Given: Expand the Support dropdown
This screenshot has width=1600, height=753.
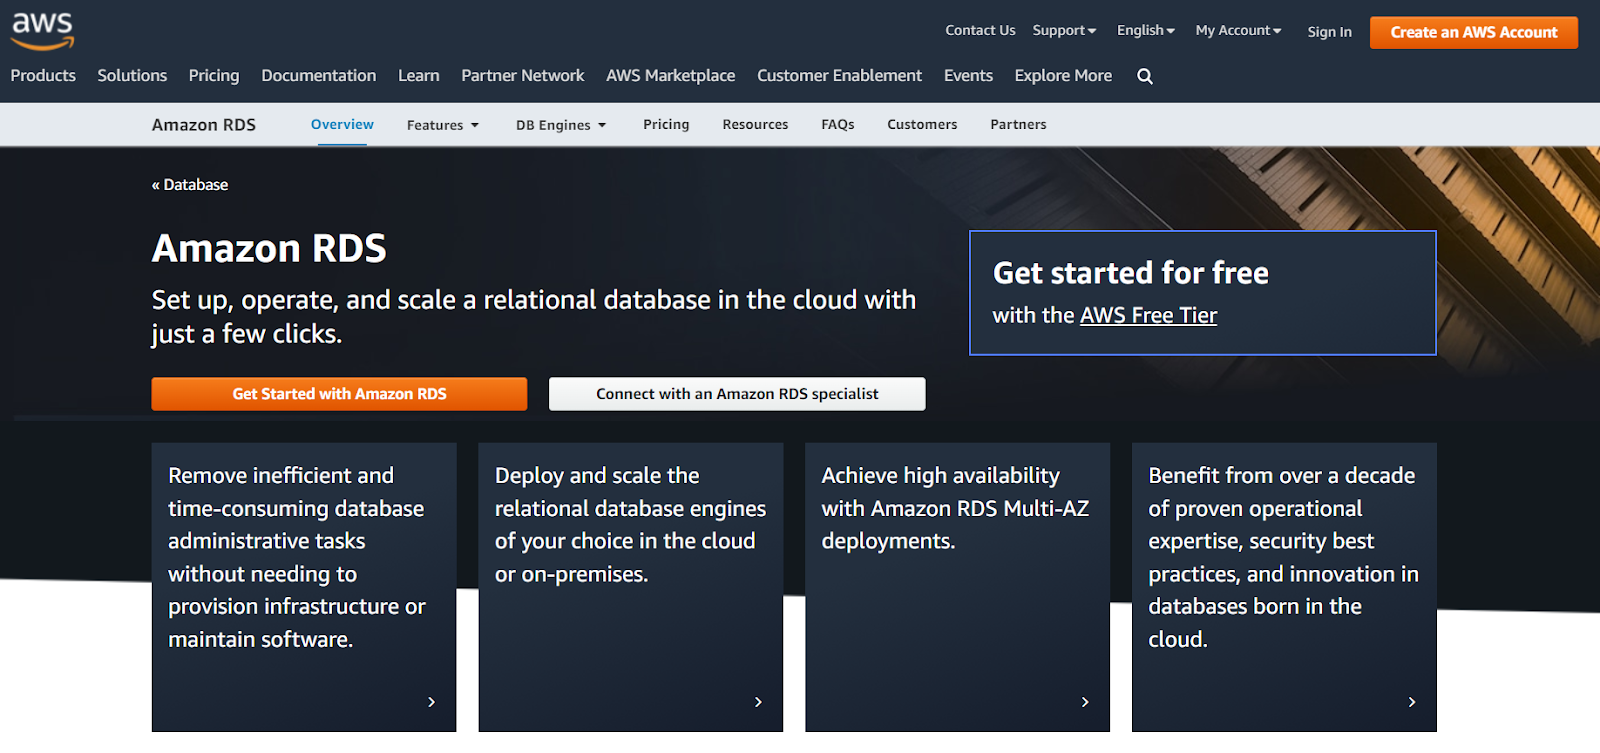Looking at the screenshot, I should tap(1064, 31).
